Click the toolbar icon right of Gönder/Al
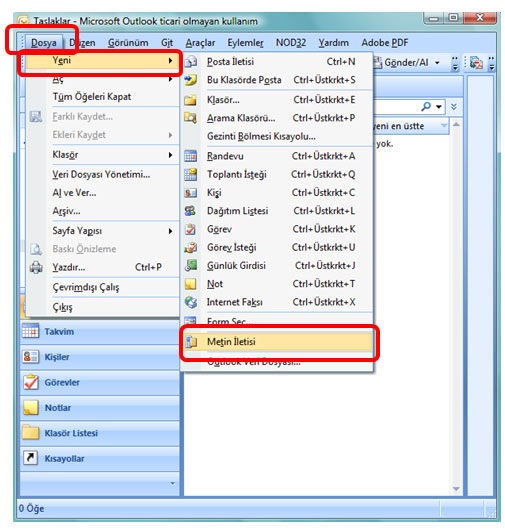Screen dimensions: 505x532 pos(476,63)
